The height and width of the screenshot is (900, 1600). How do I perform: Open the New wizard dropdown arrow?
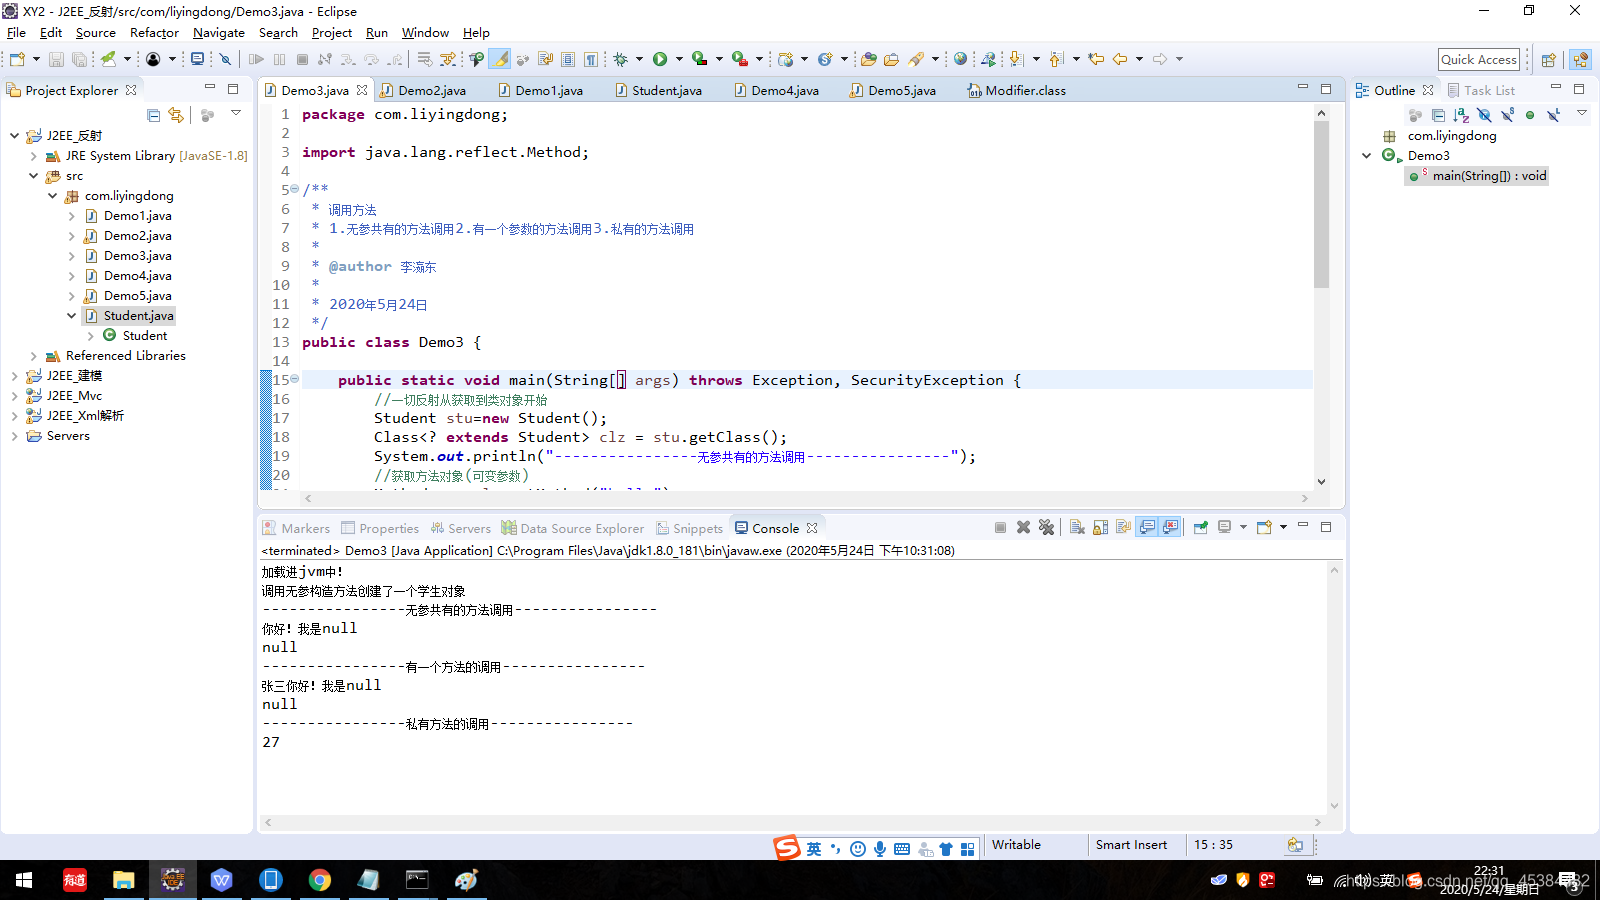[x=36, y=59]
